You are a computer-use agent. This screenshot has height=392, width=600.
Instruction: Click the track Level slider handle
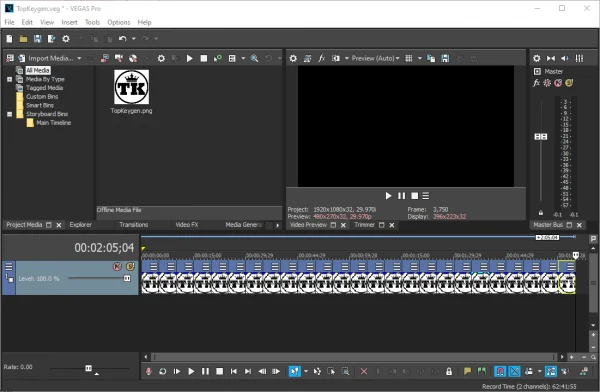[127, 278]
